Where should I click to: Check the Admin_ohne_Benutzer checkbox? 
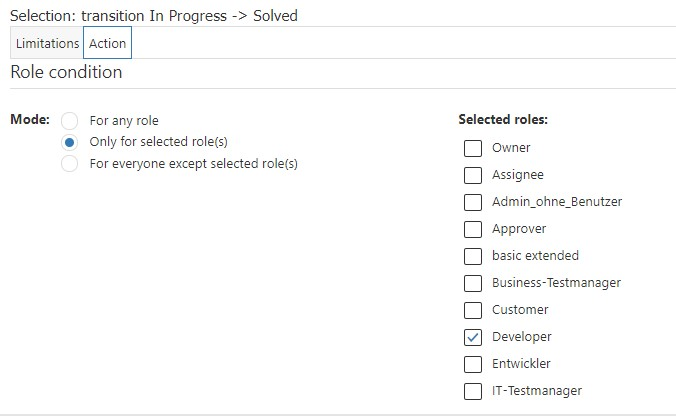click(x=473, y=202)
